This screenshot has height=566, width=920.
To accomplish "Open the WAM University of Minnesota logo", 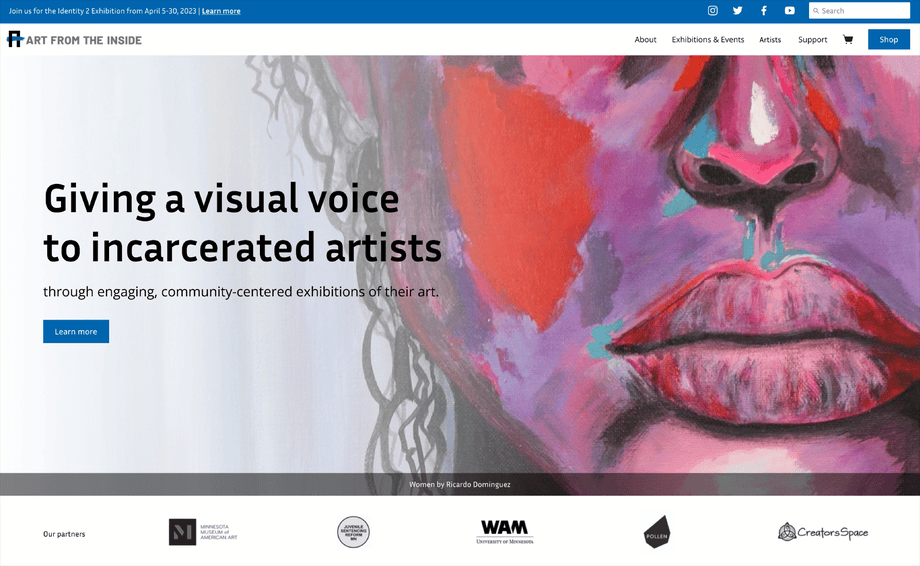I will point(505,532).
